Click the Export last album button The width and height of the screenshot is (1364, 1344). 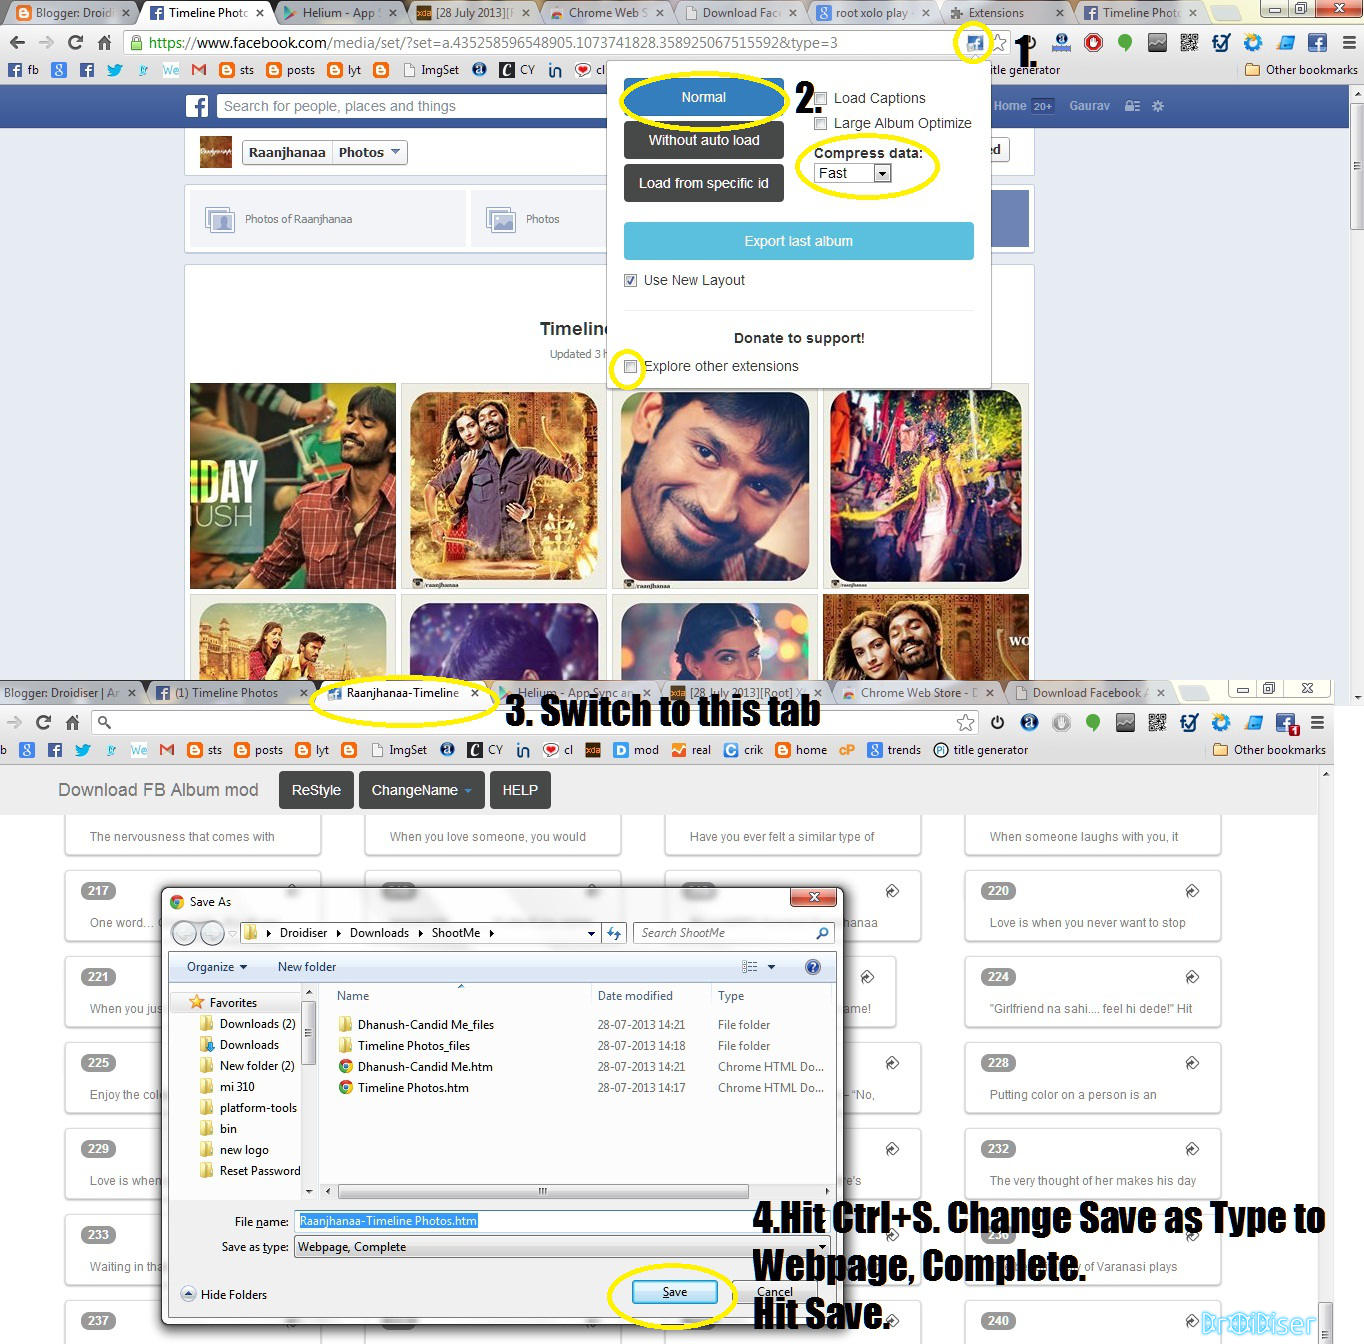point(798,241)
